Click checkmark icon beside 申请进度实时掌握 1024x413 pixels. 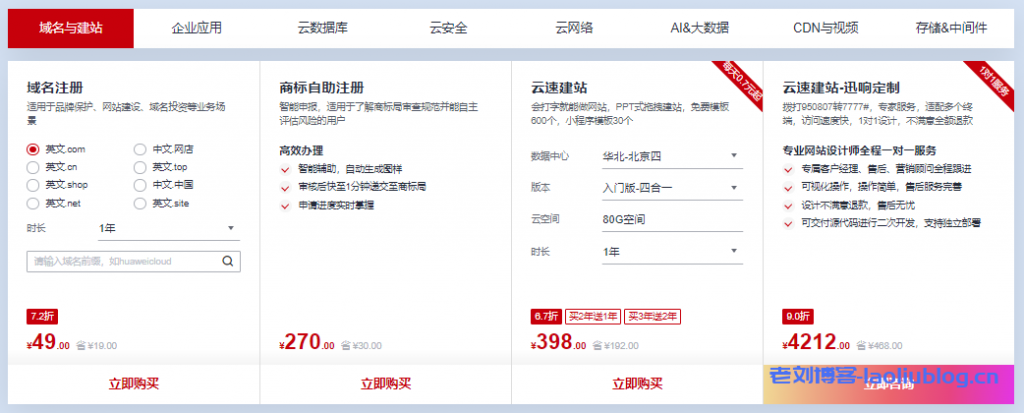tap(286, 205)
